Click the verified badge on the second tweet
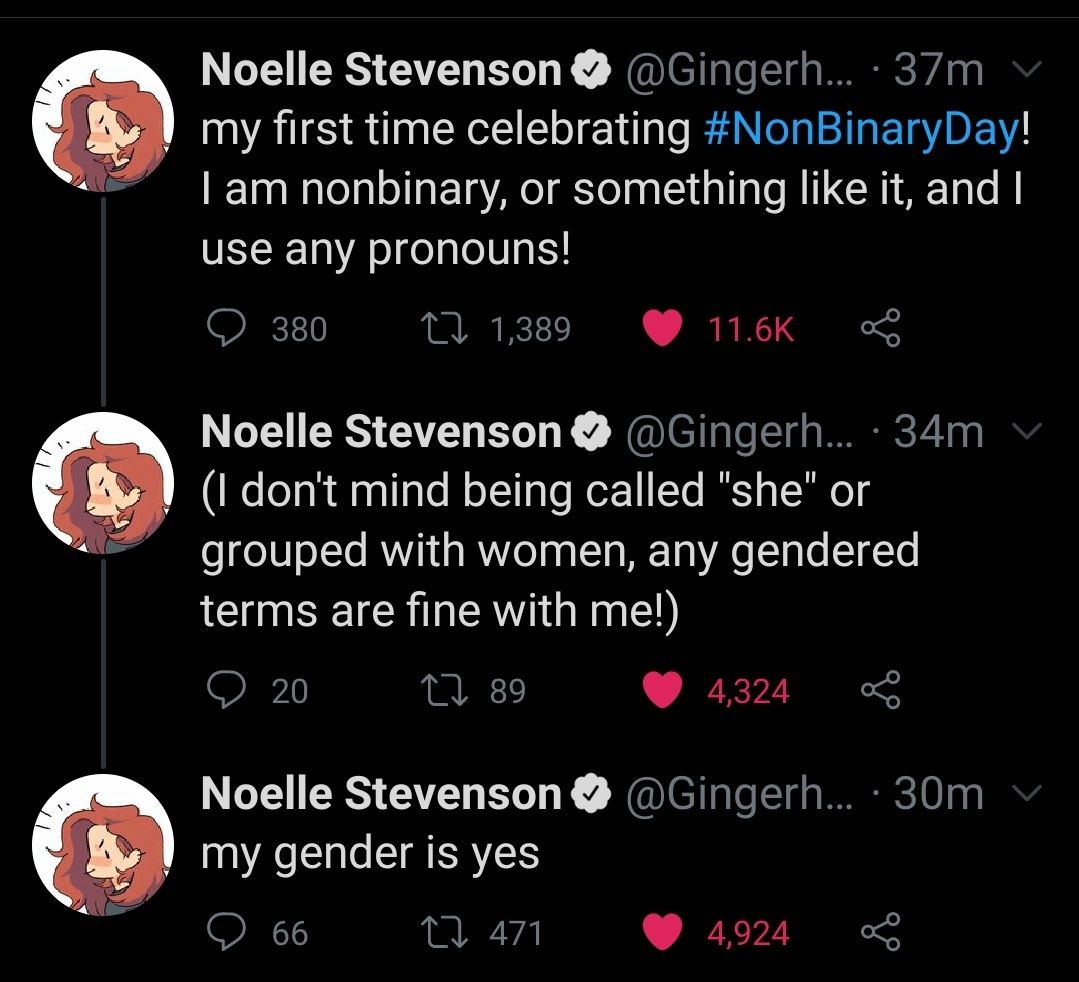This screenshot has height=982, width=1079. pos(590,431)
